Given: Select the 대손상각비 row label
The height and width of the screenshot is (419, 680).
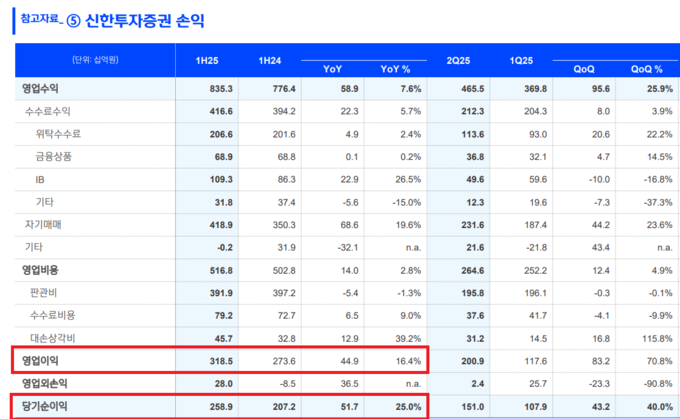Looking at the screenshot, I should click(x=52, y=338).
